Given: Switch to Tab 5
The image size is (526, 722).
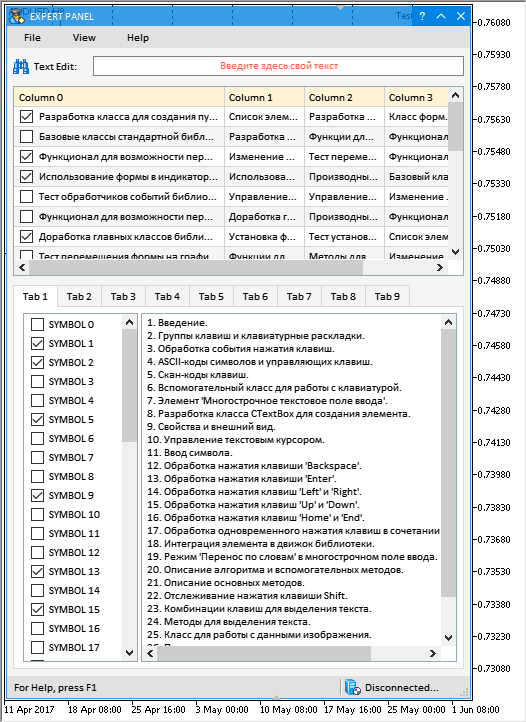Looking at the screenshot, I should click(x=211, y=297).
